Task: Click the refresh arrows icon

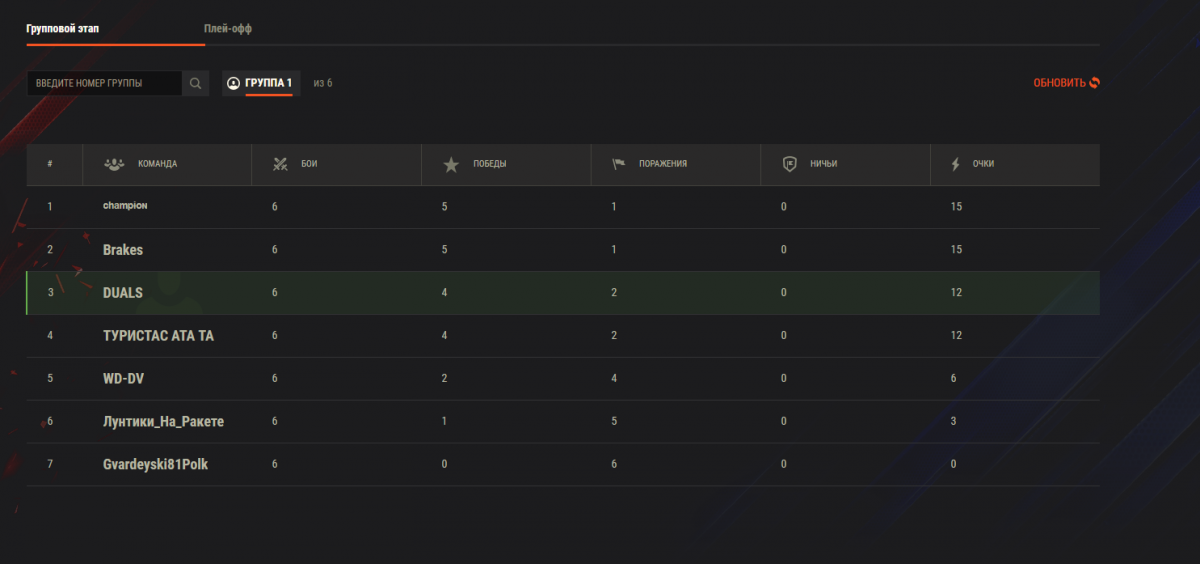Action: click(1095, 83)
